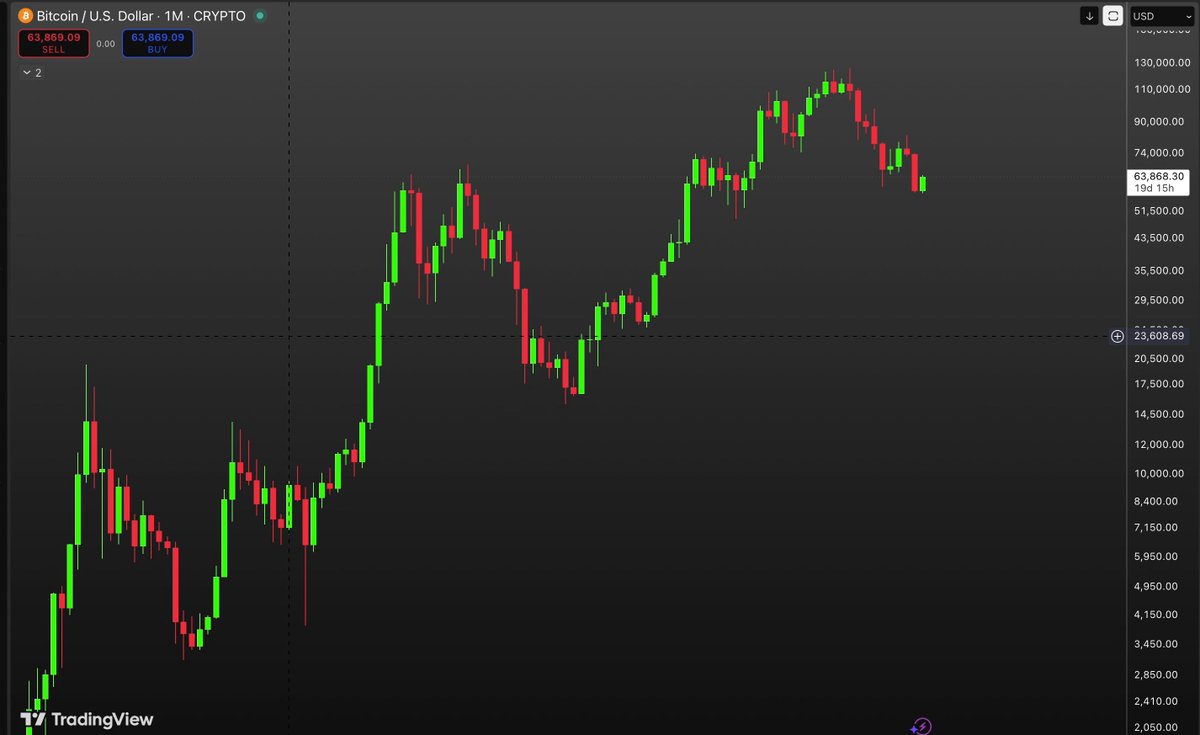This screenshot has height=735, width=1200.
Task: Click the 12,000.00 price axis label
Action: pos(1159,444)
